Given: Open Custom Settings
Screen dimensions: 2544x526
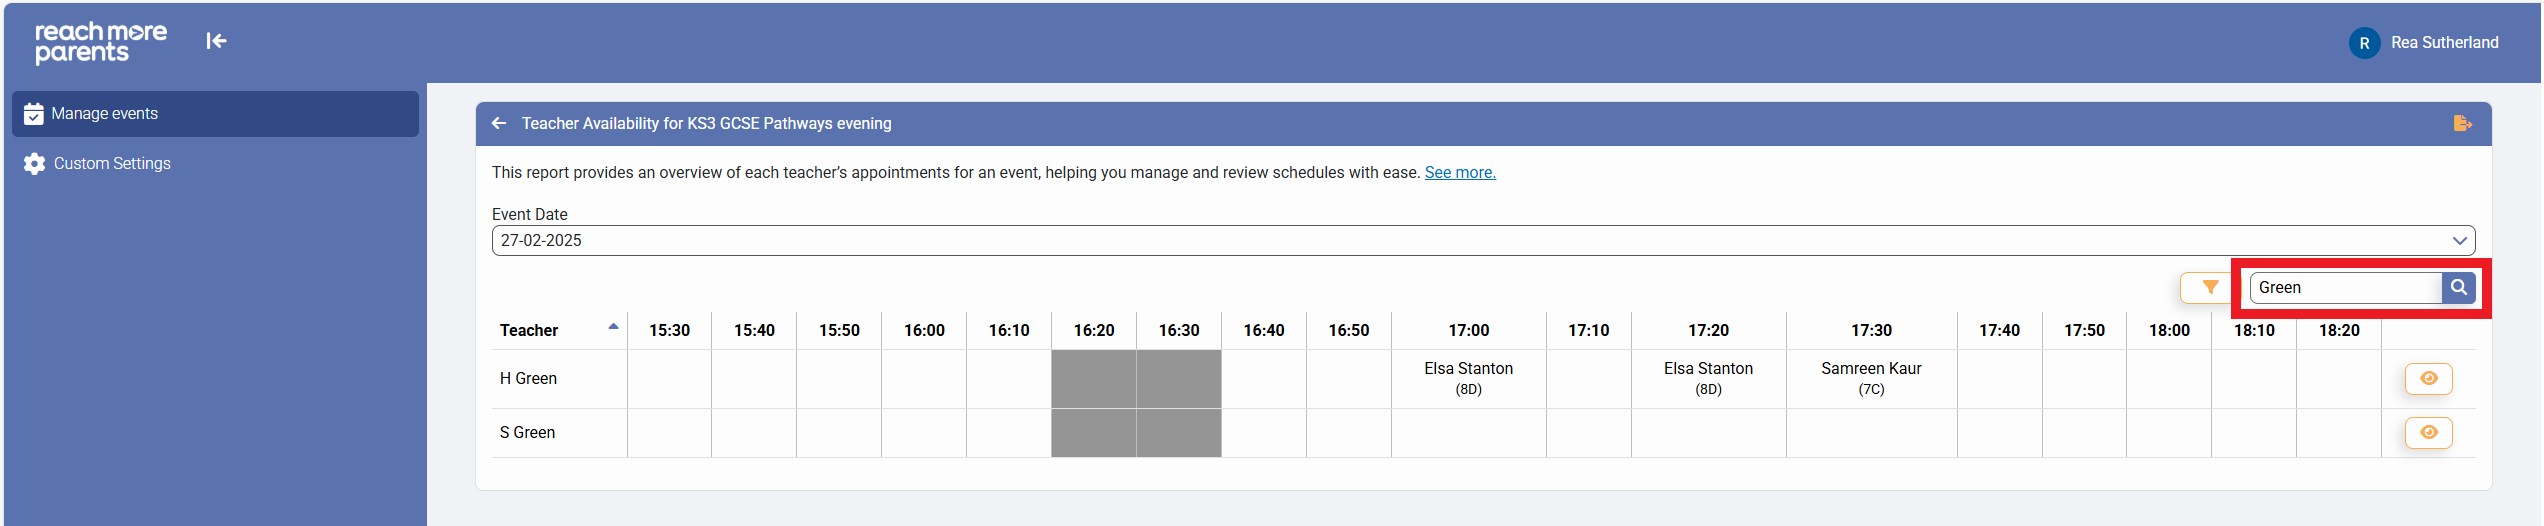Looking at the screenshot, I should [112, 164].
